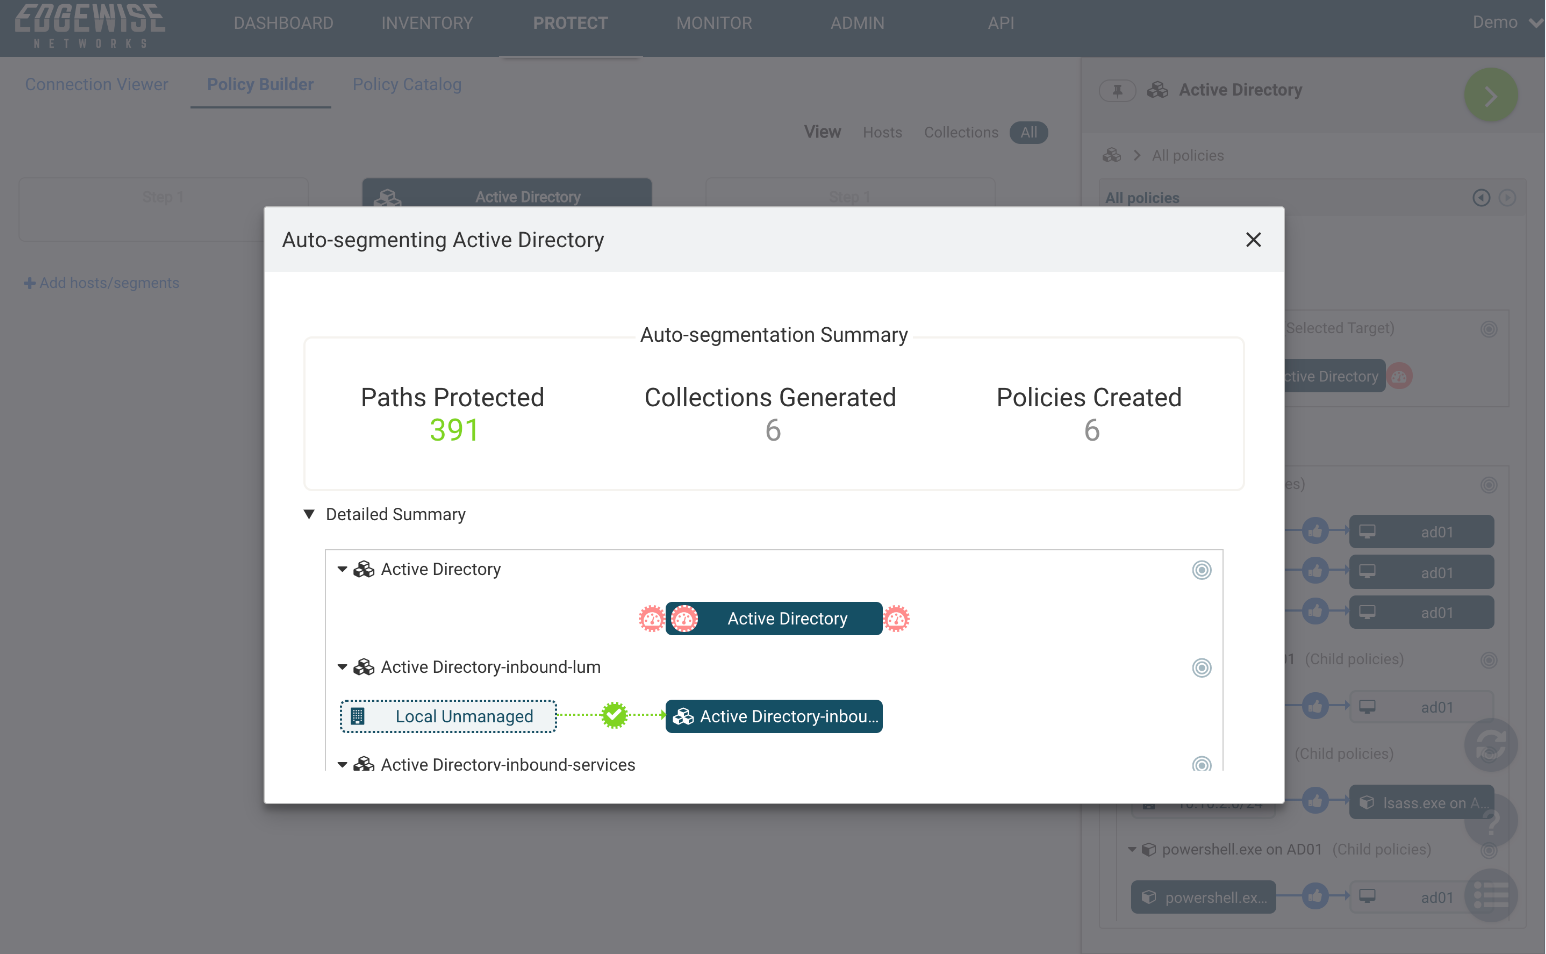Select the Local Unmanaged source node
Image resolution: width=1546 pixels, height=954 pixels.
click(x=448, y=716)
